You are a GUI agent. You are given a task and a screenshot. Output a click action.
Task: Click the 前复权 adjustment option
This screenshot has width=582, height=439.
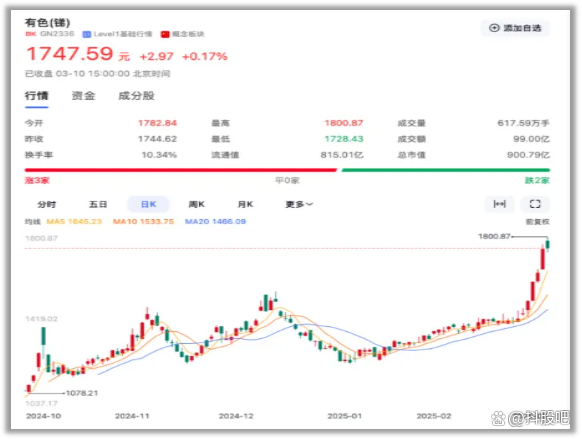click(x=537, y=222)
